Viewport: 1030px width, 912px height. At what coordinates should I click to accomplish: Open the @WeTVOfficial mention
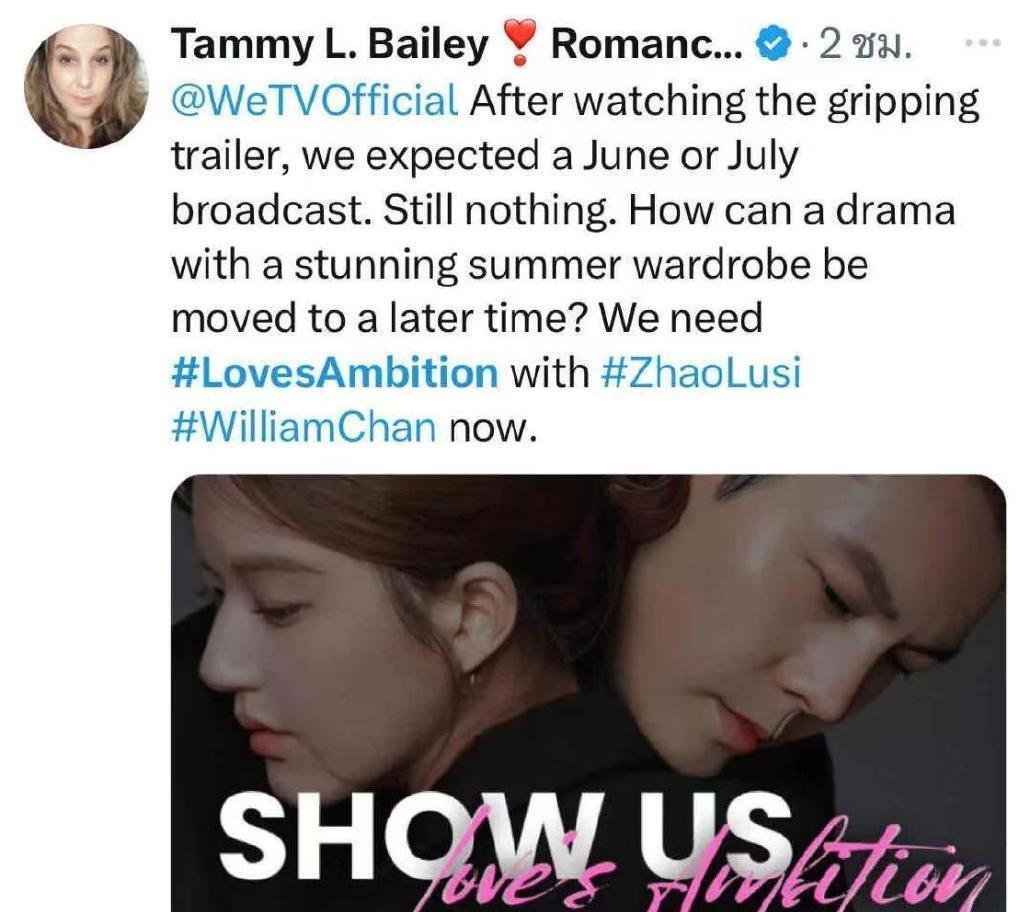315,101
